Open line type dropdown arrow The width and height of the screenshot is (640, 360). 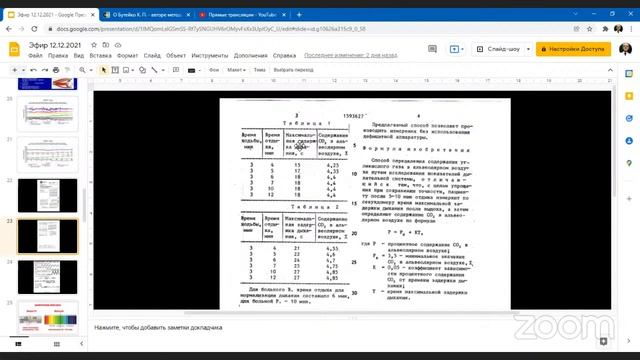pos(163,70)
